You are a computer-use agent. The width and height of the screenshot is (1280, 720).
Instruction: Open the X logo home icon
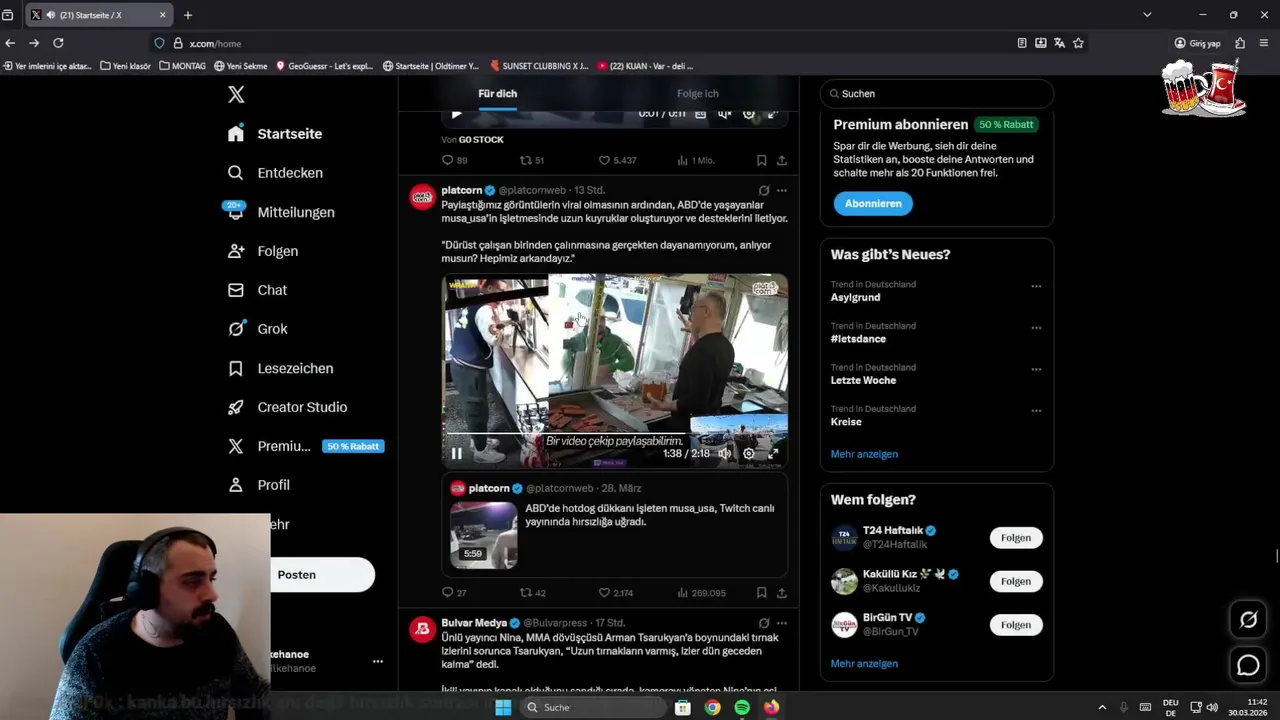pos(236,94)
